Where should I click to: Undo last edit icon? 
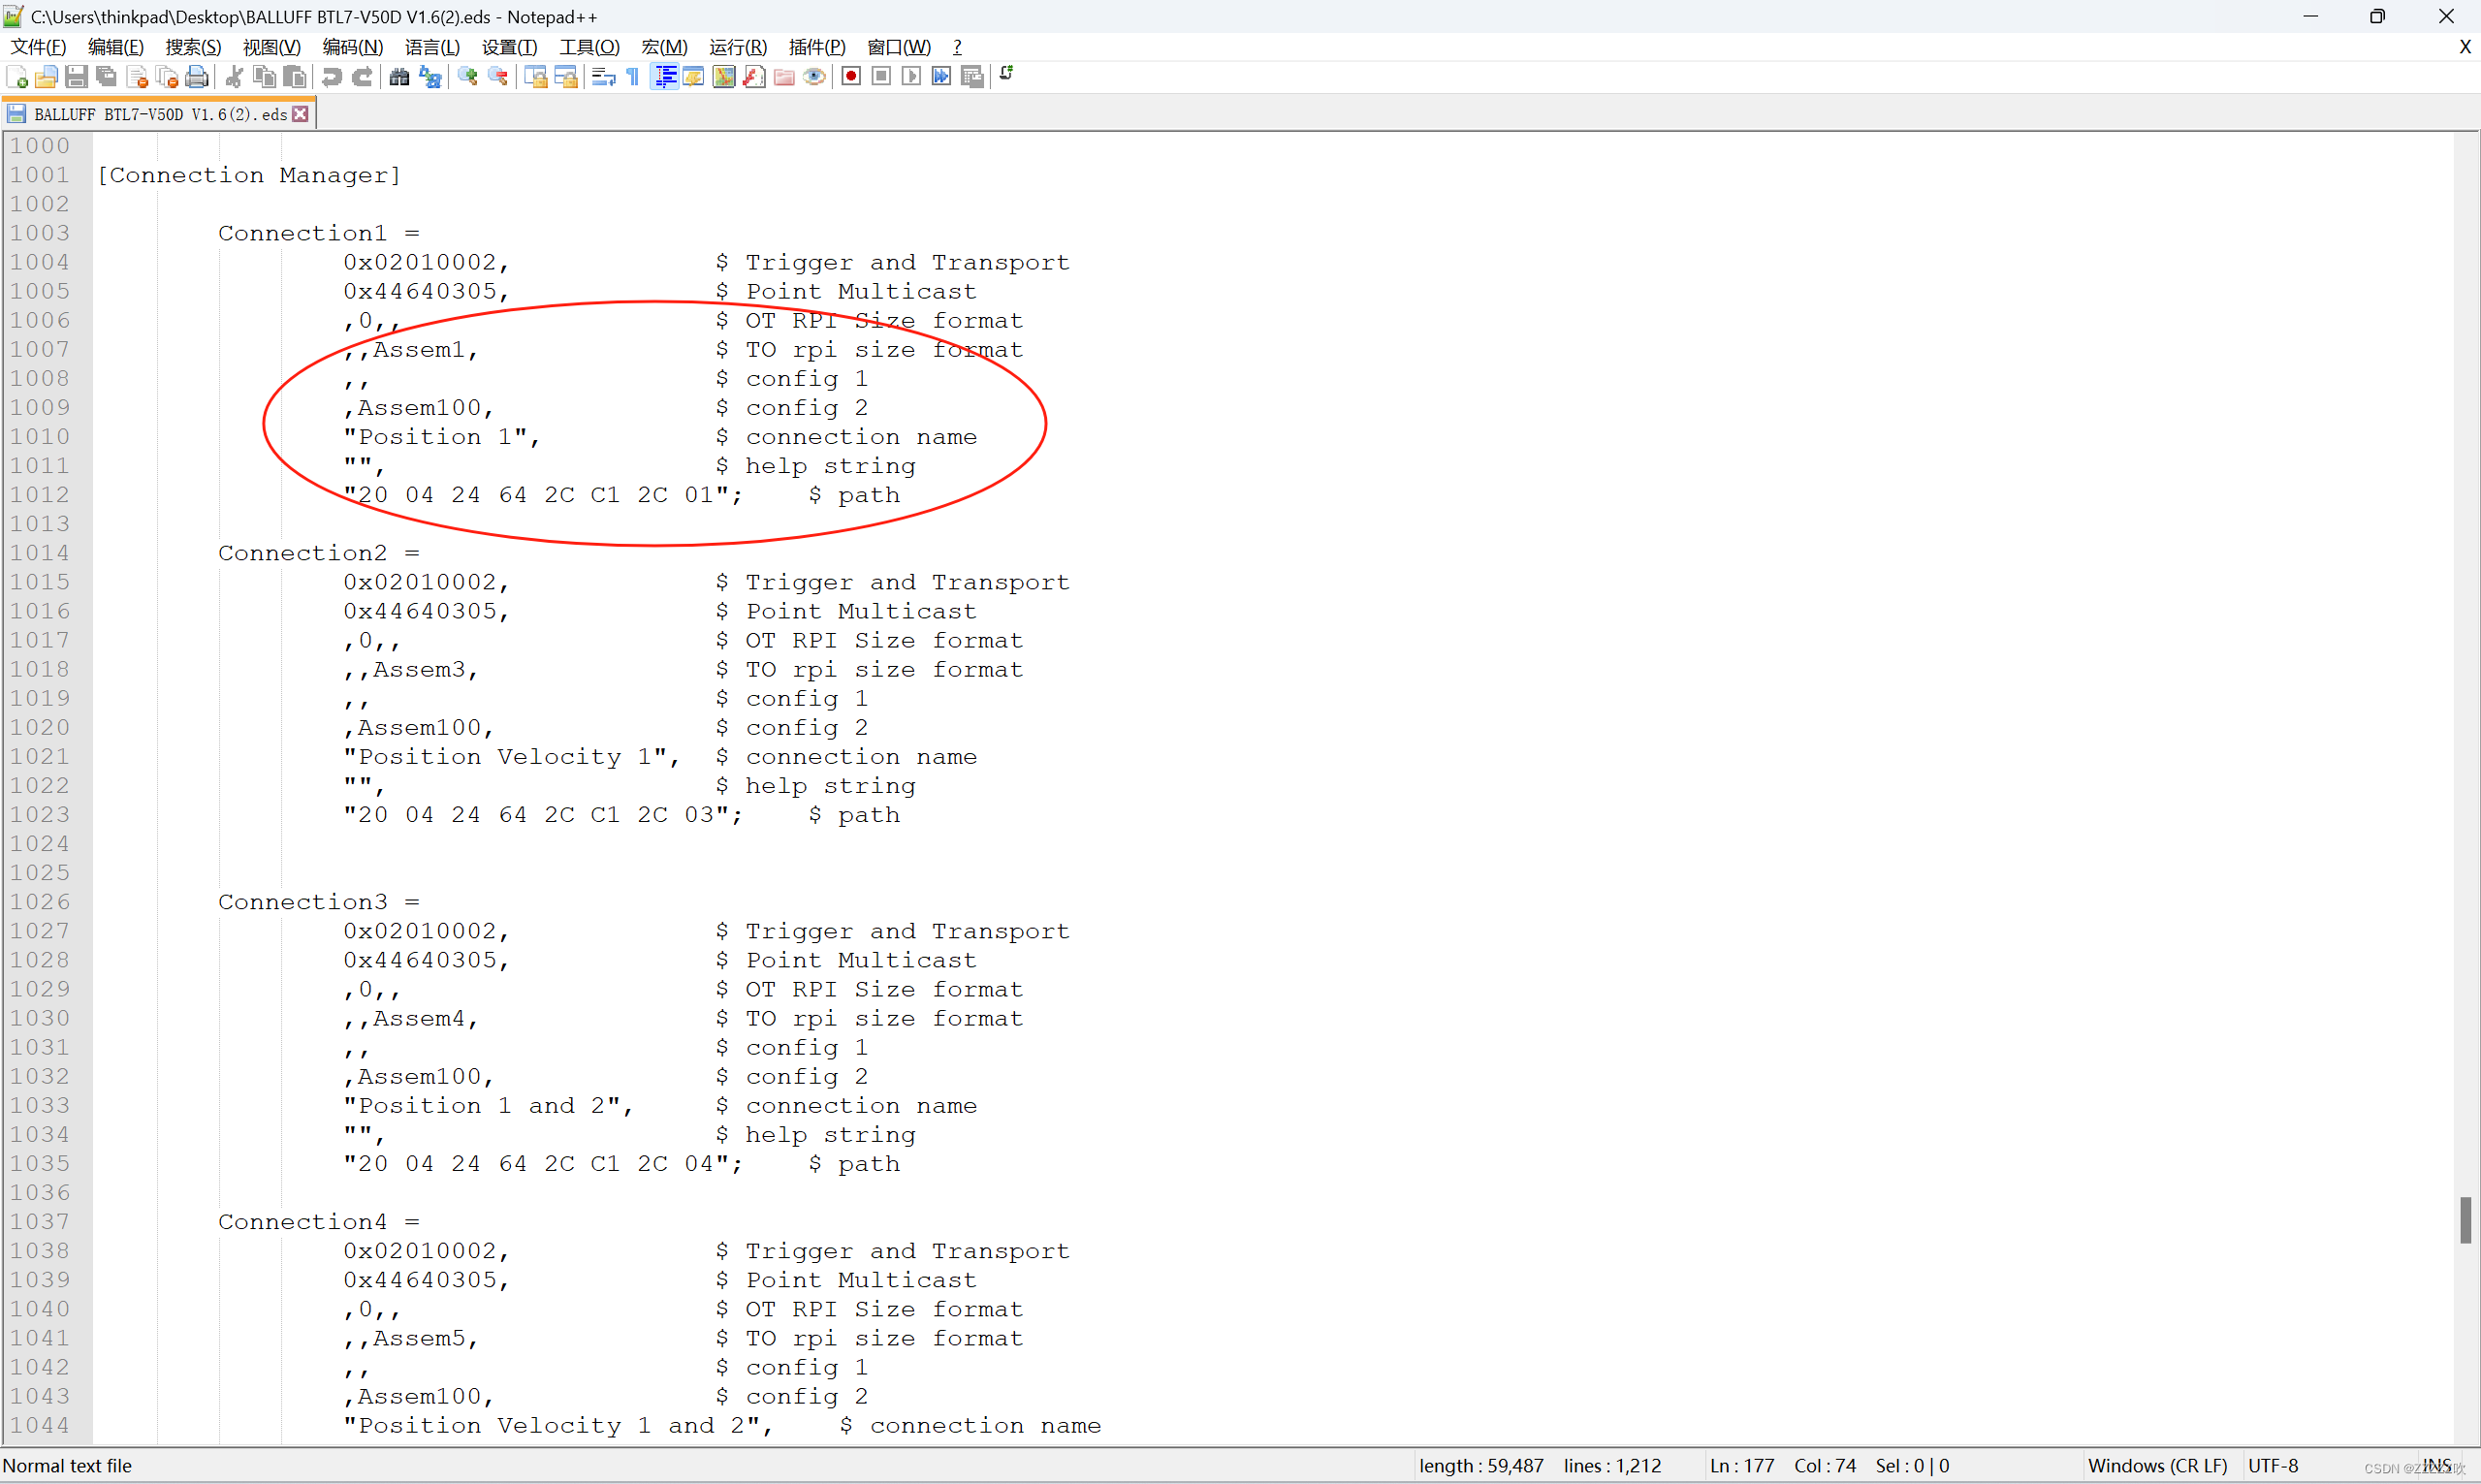pos(332,77)
